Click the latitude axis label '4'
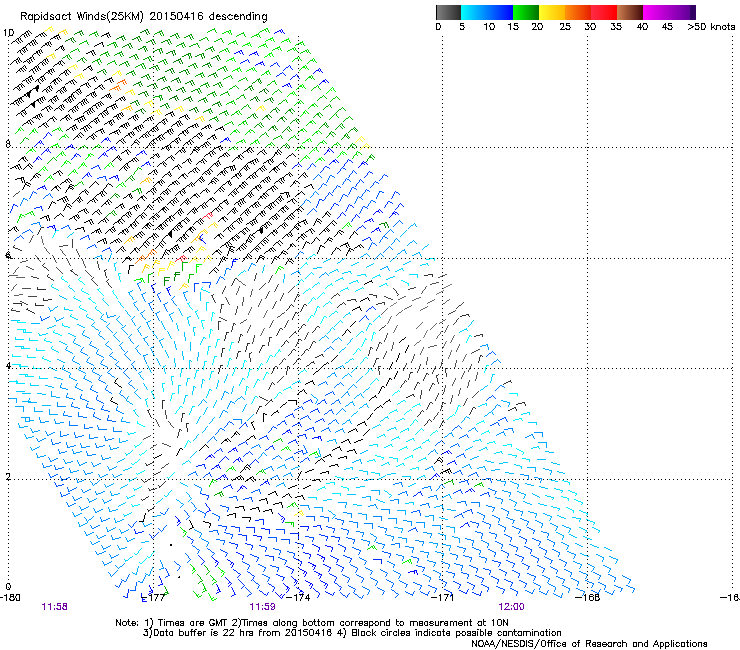Screen dimensions: 740x650 coord(8,365)
